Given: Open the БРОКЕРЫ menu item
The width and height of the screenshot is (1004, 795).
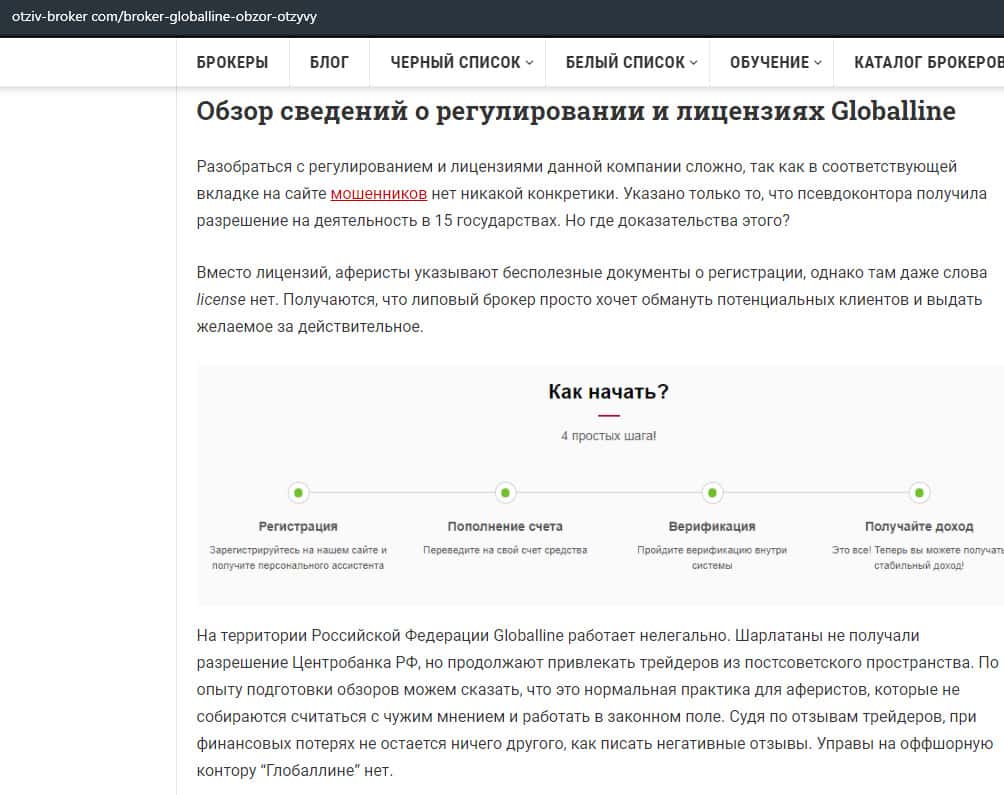Looking at the screenshot, I should coord(232,62).
